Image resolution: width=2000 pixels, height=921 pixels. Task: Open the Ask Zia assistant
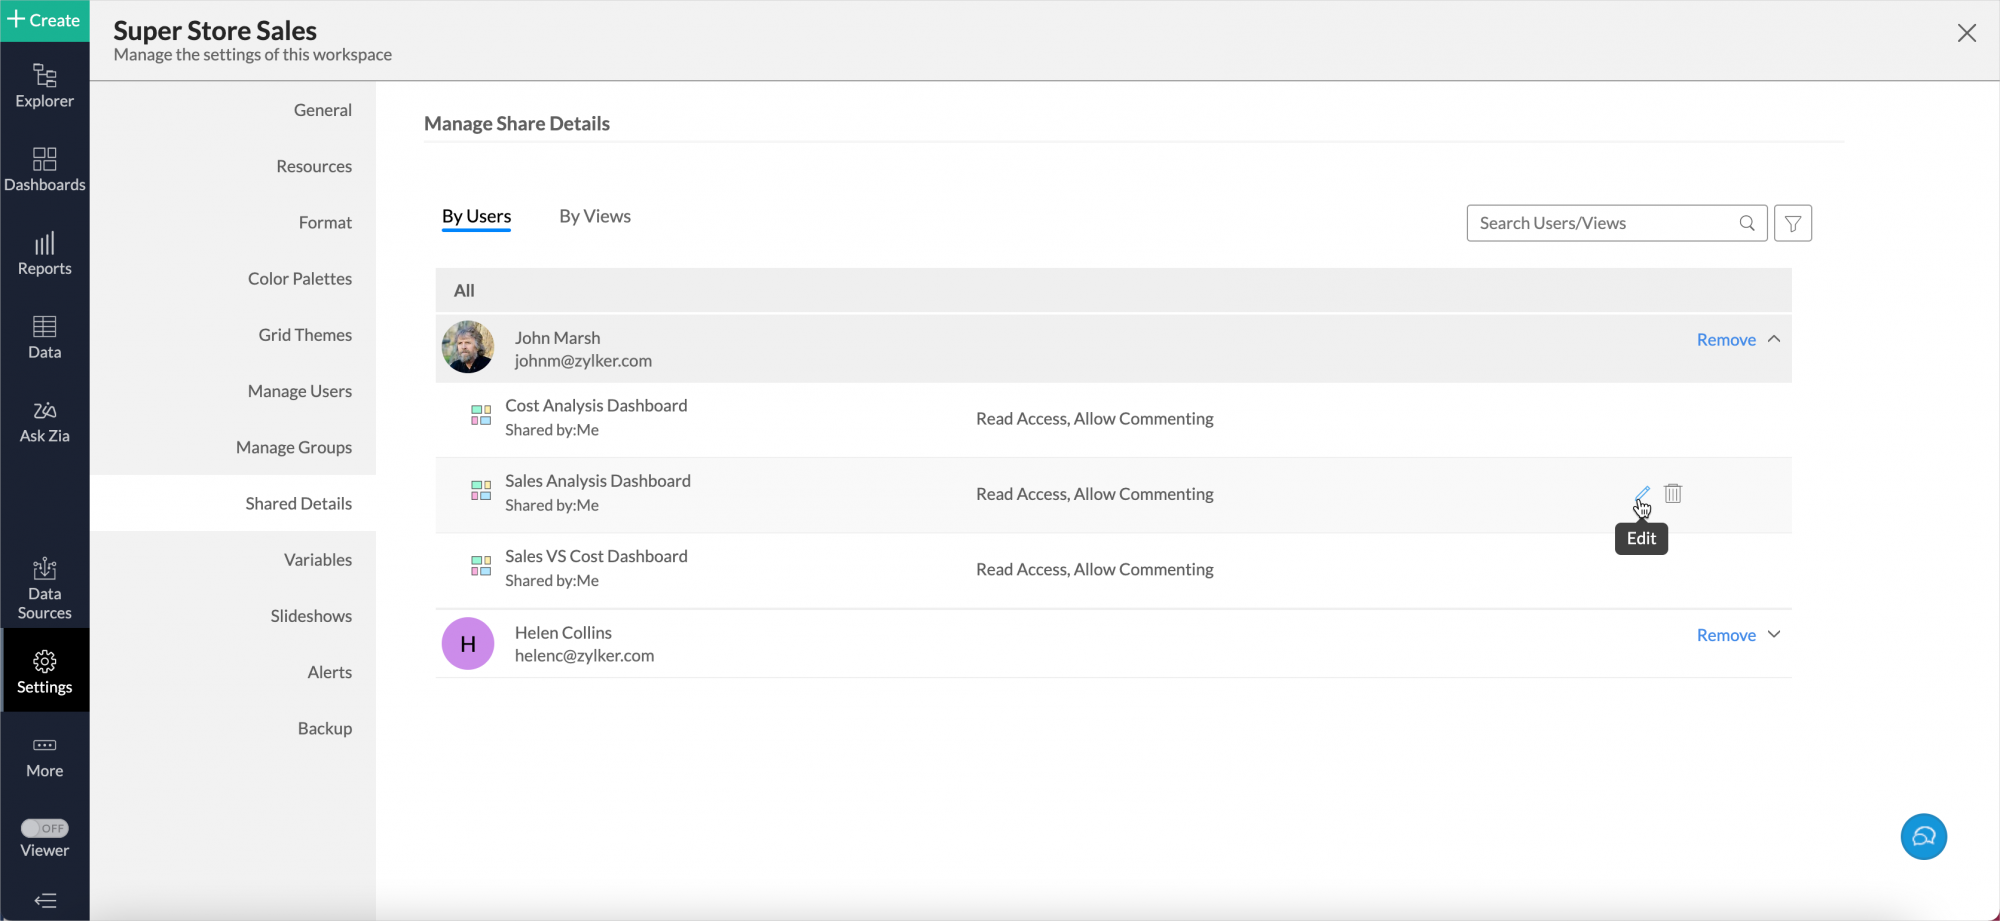[x=44, y=421]
